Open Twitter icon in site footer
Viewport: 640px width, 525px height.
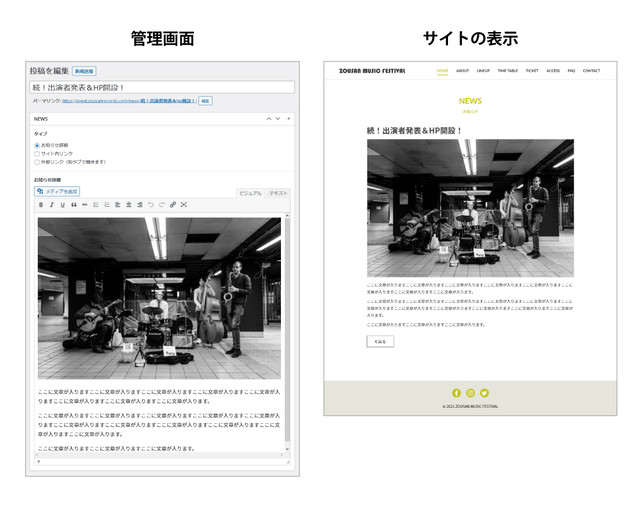[484, 393]
